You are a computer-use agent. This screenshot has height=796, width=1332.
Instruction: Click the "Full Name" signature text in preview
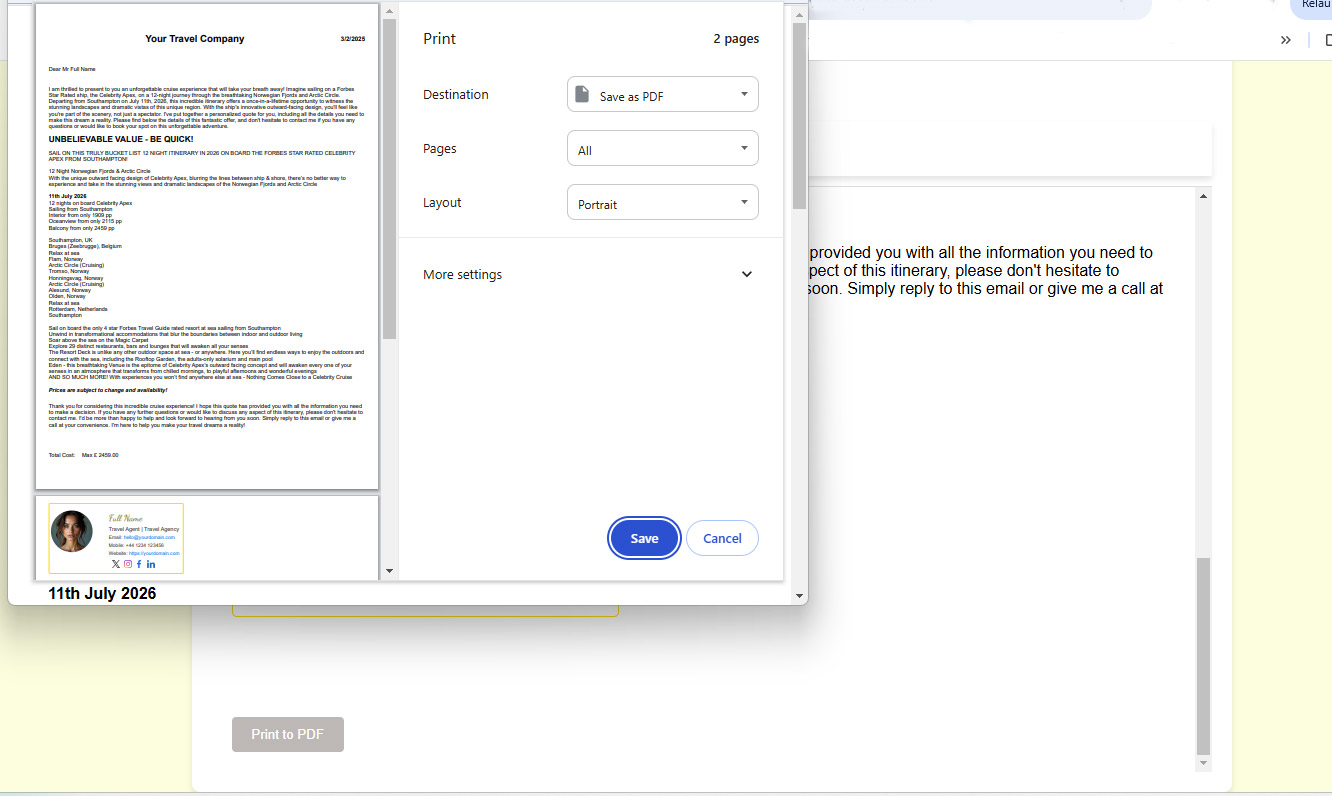(x=126, y=519)
